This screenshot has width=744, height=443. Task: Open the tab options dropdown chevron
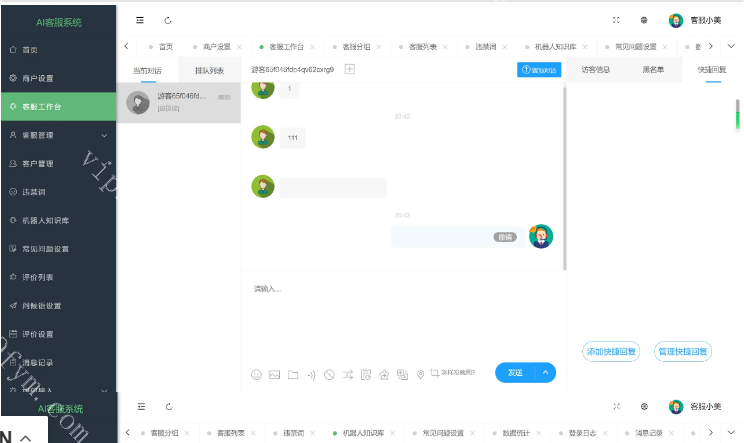(731, 46)
